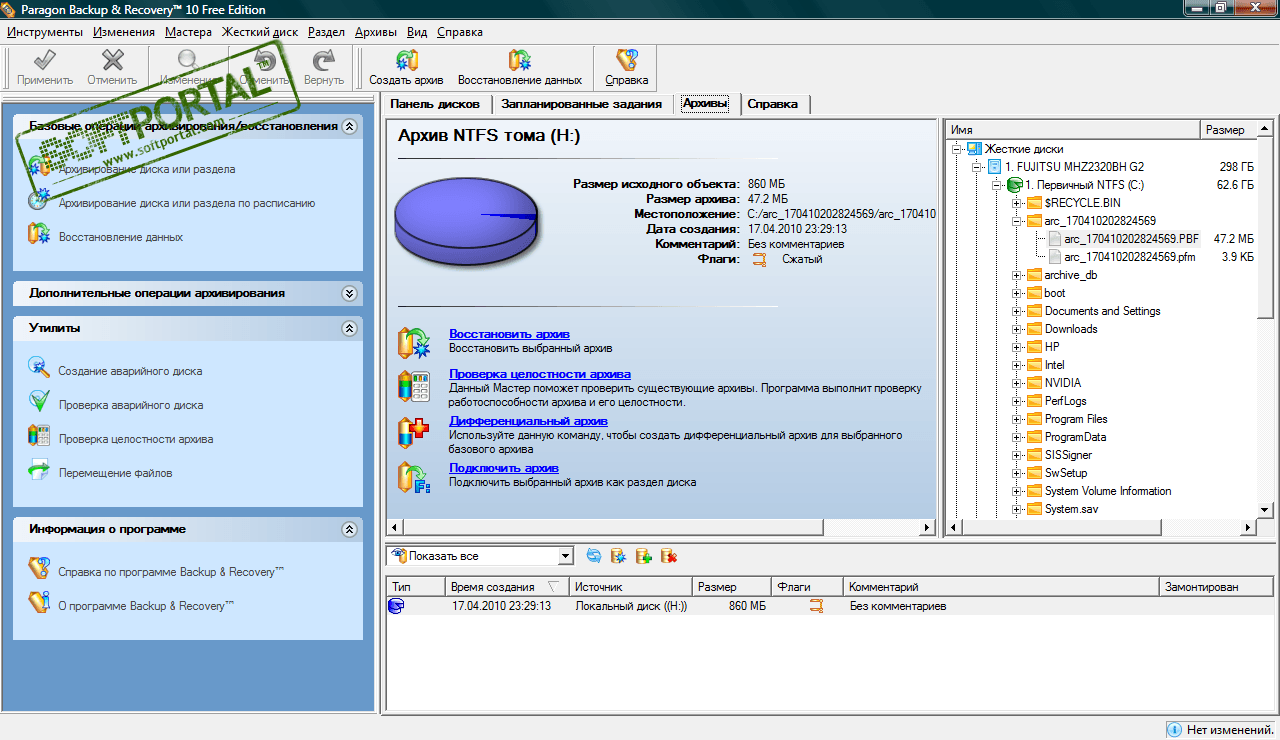Viewport: 1280px width, 740px height.
Task: Click the delete archive icon with red X
Action: coord(669,556)
